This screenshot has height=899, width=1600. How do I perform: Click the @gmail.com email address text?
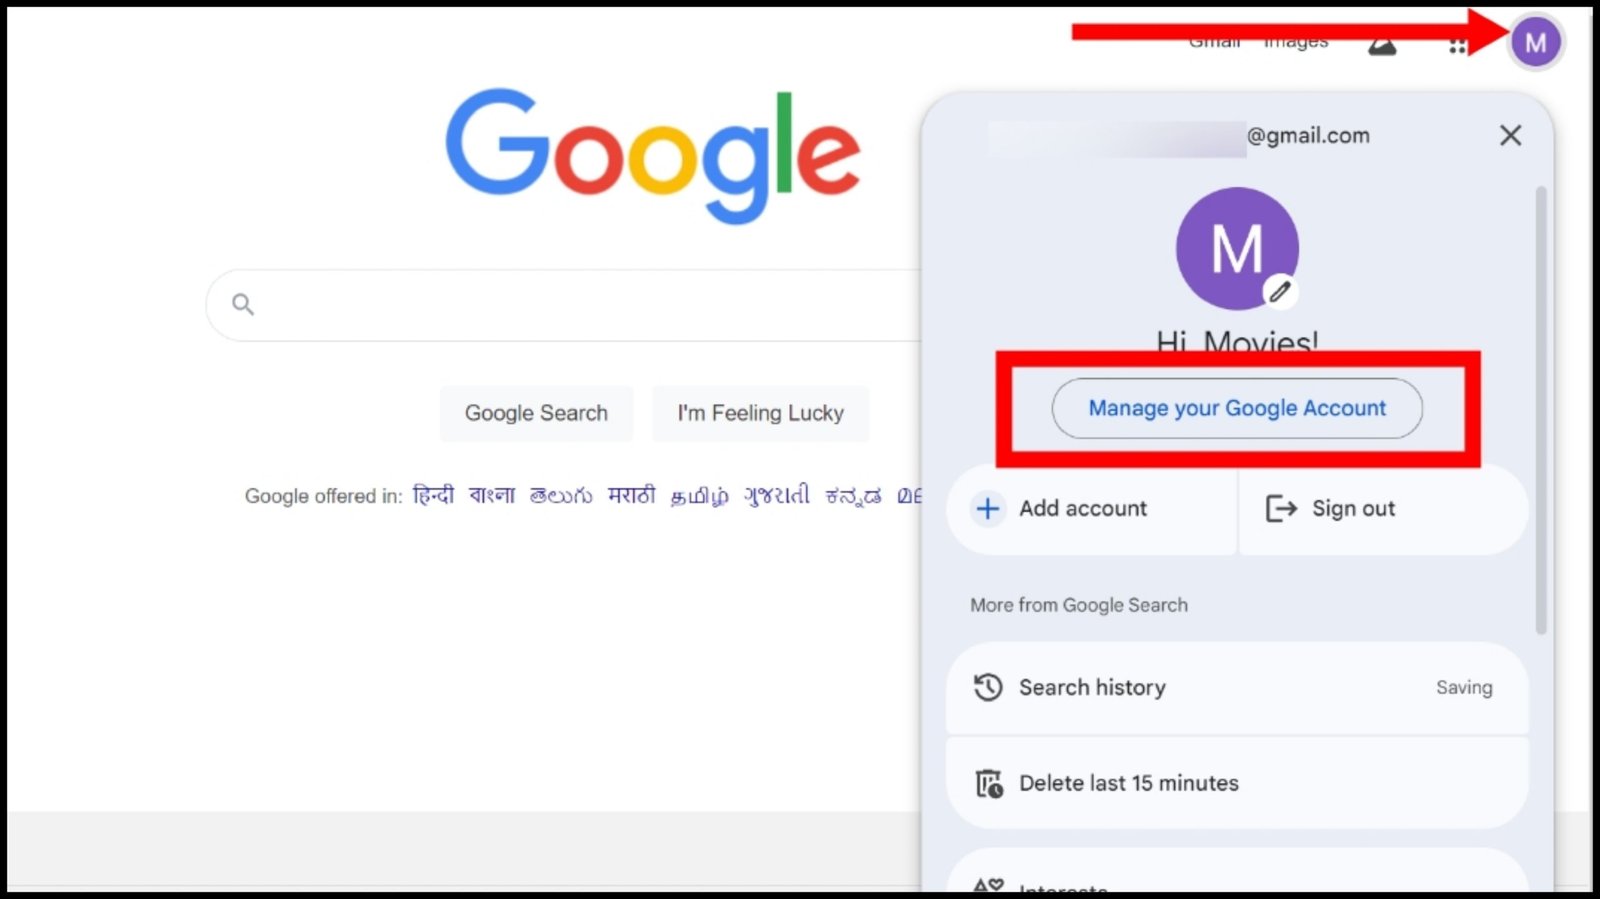tap(1308, 136)
